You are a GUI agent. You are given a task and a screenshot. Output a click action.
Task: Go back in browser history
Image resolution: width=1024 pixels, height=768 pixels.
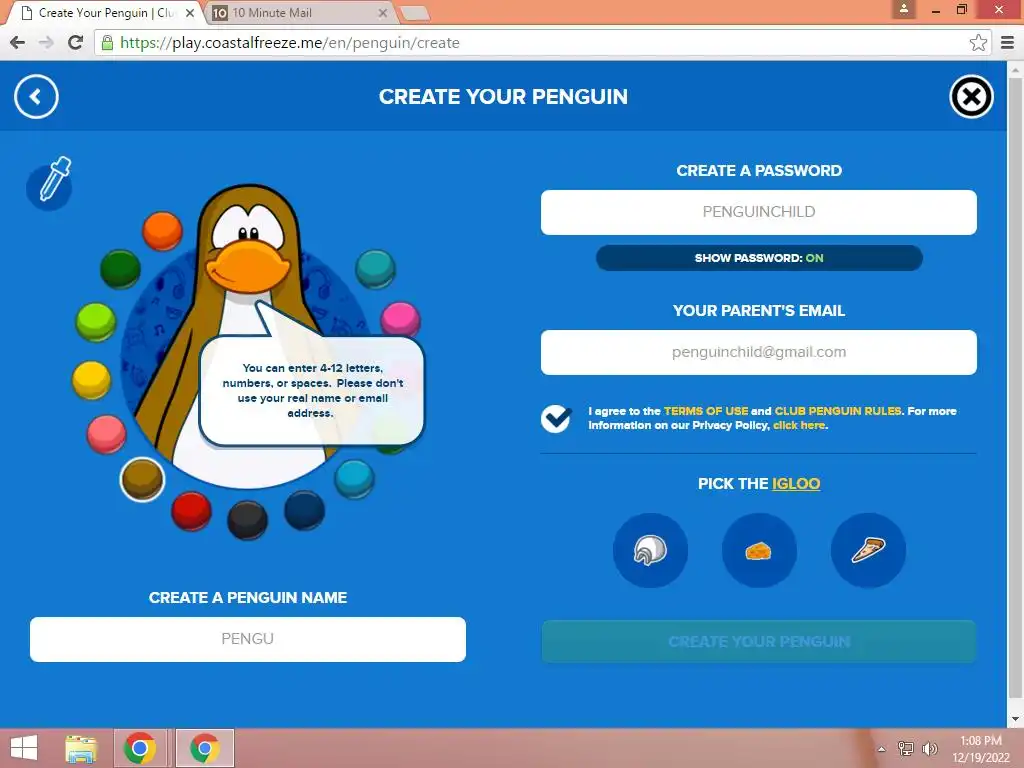18,42
